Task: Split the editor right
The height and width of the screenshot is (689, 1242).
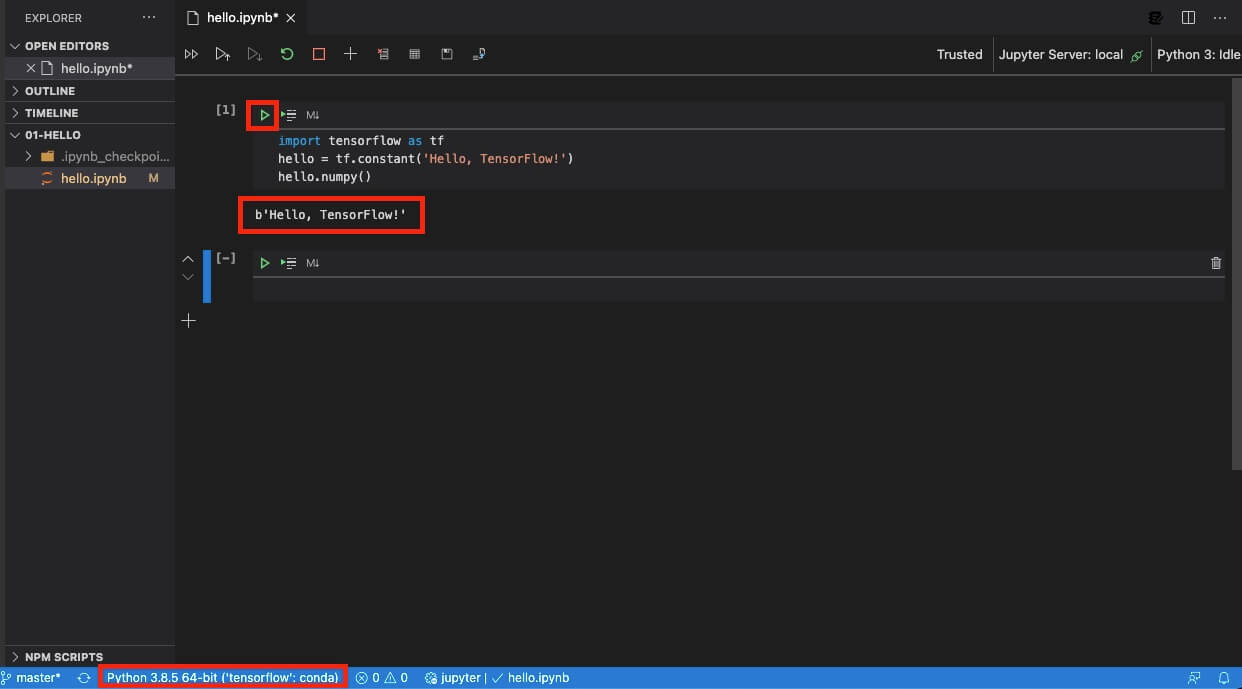Action: pos(1188,17)
